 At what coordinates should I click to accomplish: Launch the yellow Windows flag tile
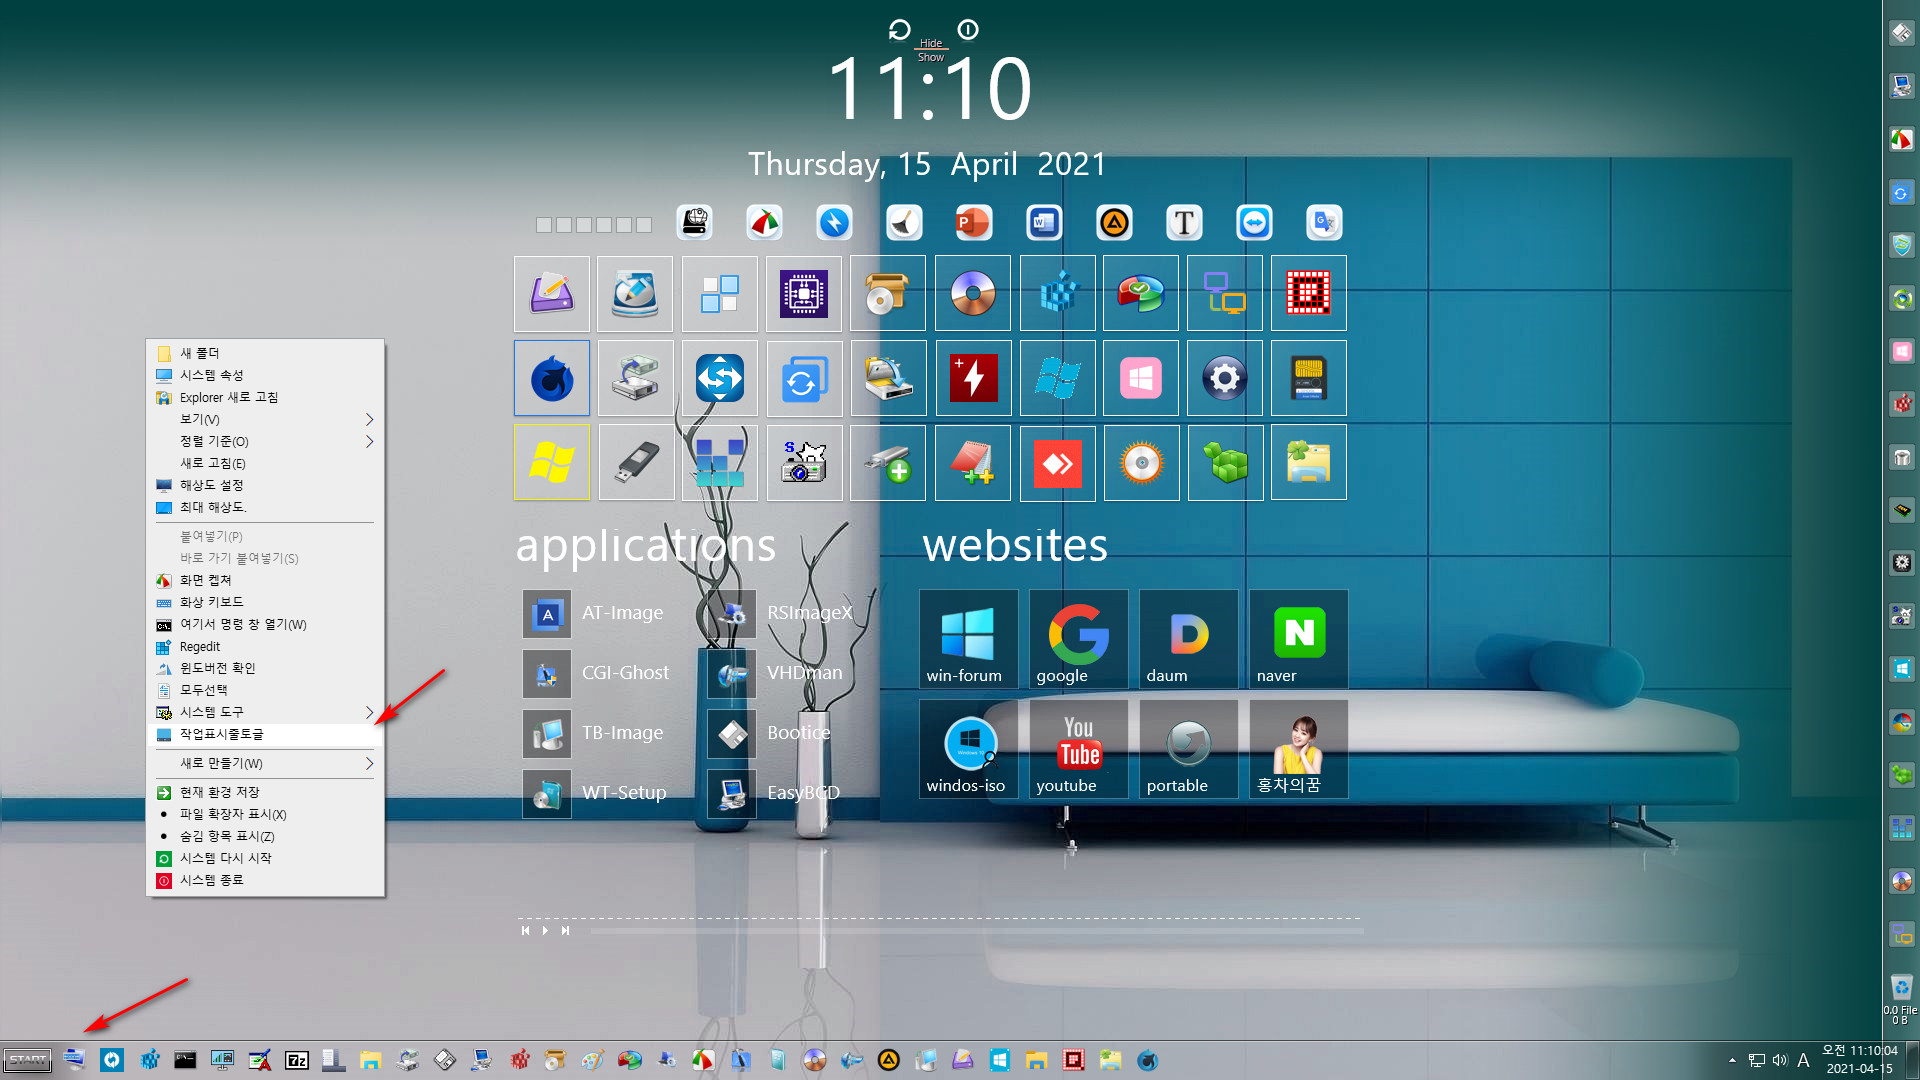click(552, 462)
